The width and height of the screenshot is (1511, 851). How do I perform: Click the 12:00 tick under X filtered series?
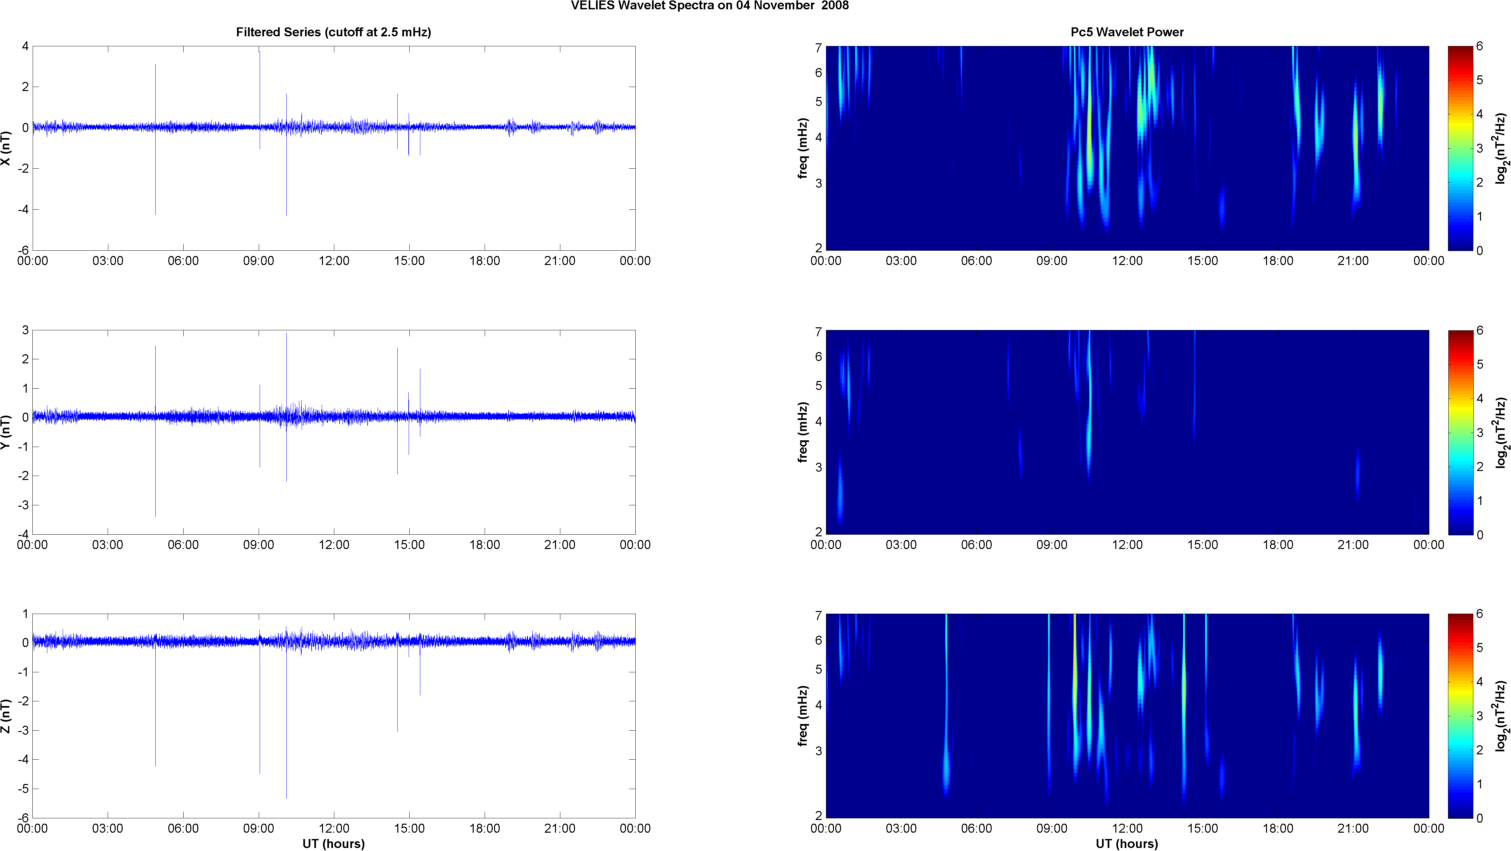coord(334,261)
